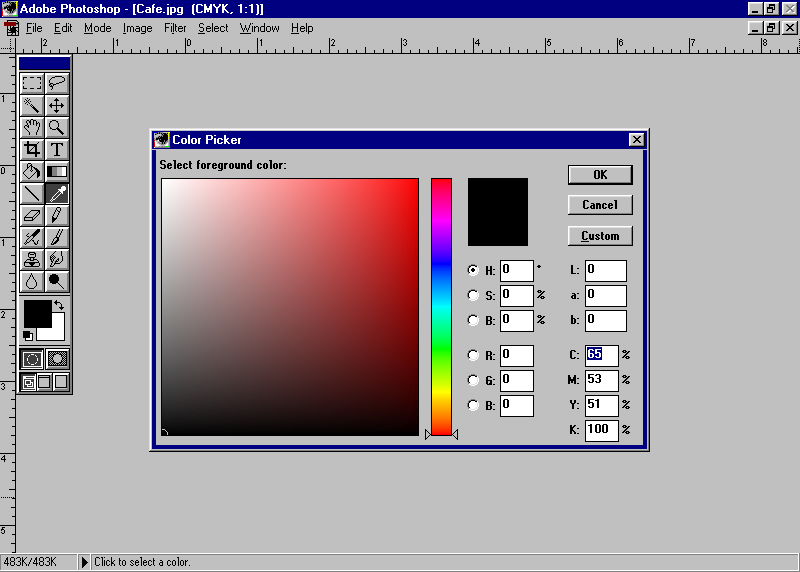This screenshot has height=572, width=800.
Task: Click the switch foreground/background colors arrow
Action: [59, 305]
